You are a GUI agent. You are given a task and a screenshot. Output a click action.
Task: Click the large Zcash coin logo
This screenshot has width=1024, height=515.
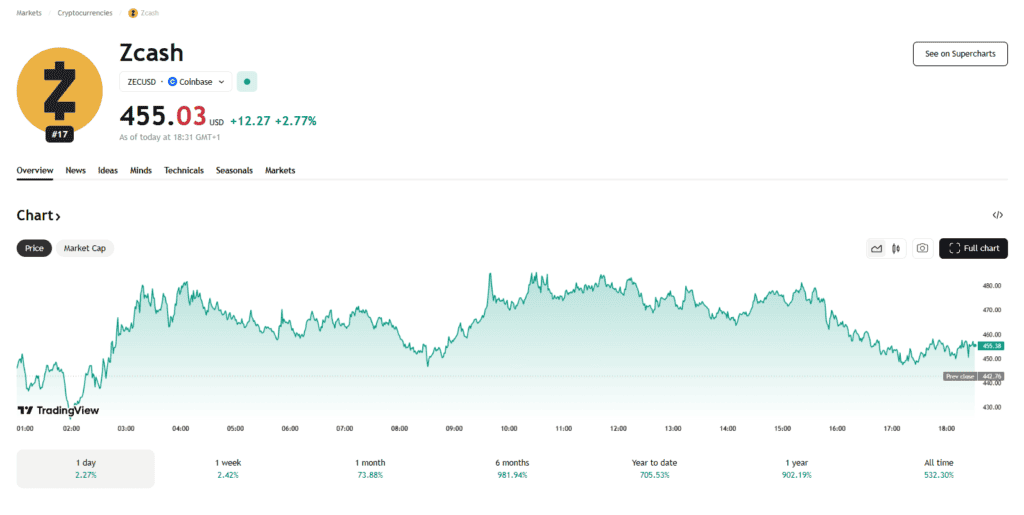(x=60, y=89)
